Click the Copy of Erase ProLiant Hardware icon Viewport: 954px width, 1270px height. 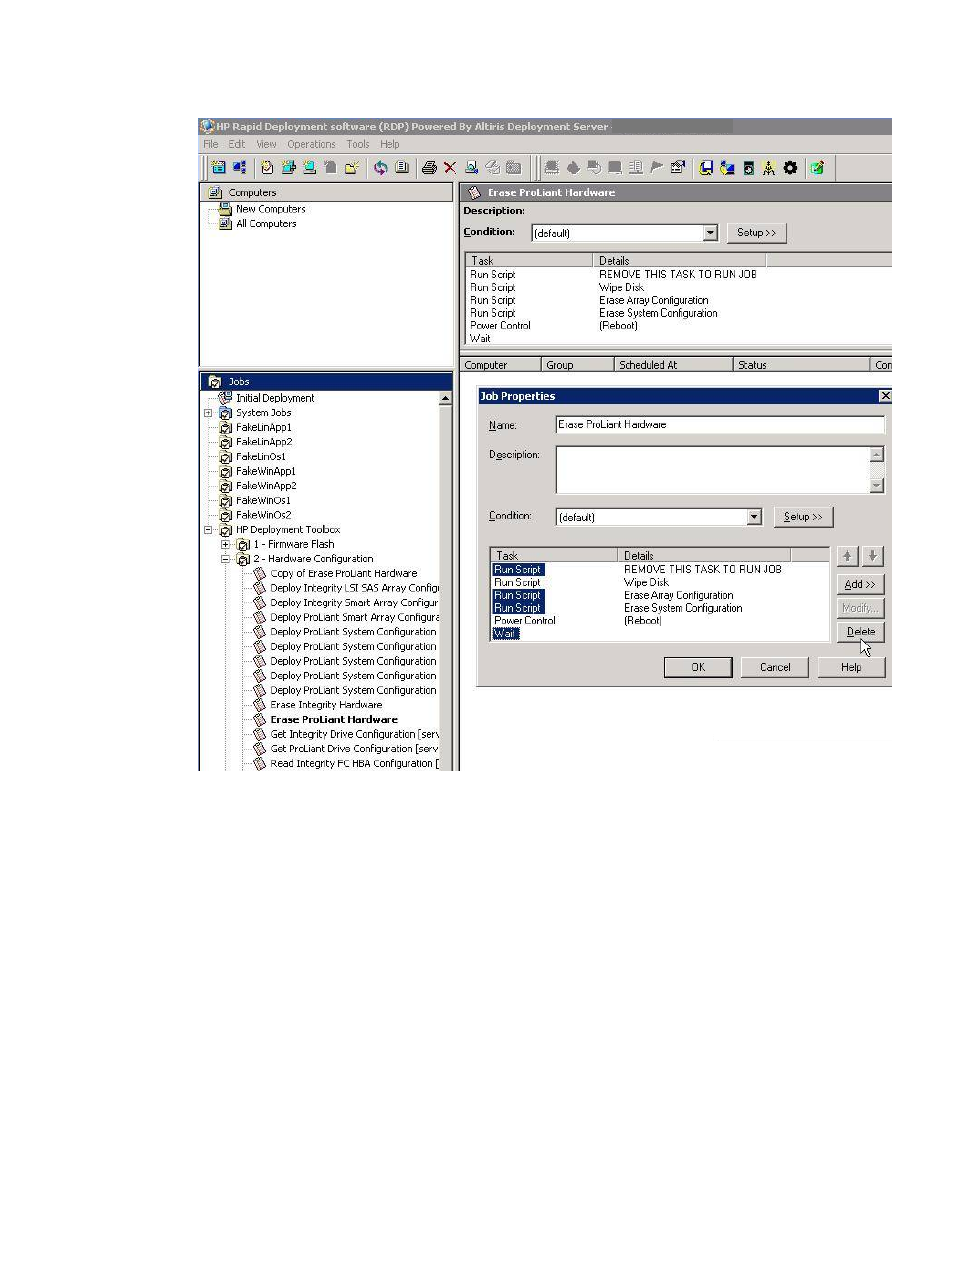tap(259, 574)
